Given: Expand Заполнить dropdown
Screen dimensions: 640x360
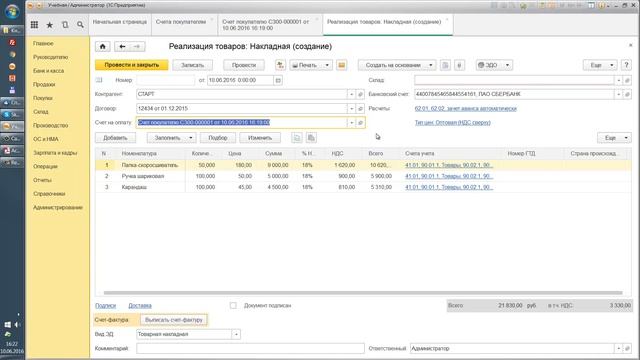Looking at the screenshot, I should pyautogui.click(x=191, y=138).
